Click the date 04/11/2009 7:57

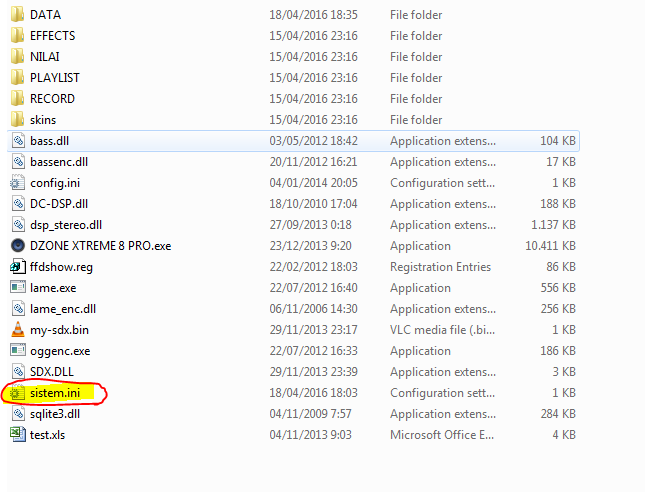click(311, 413)
